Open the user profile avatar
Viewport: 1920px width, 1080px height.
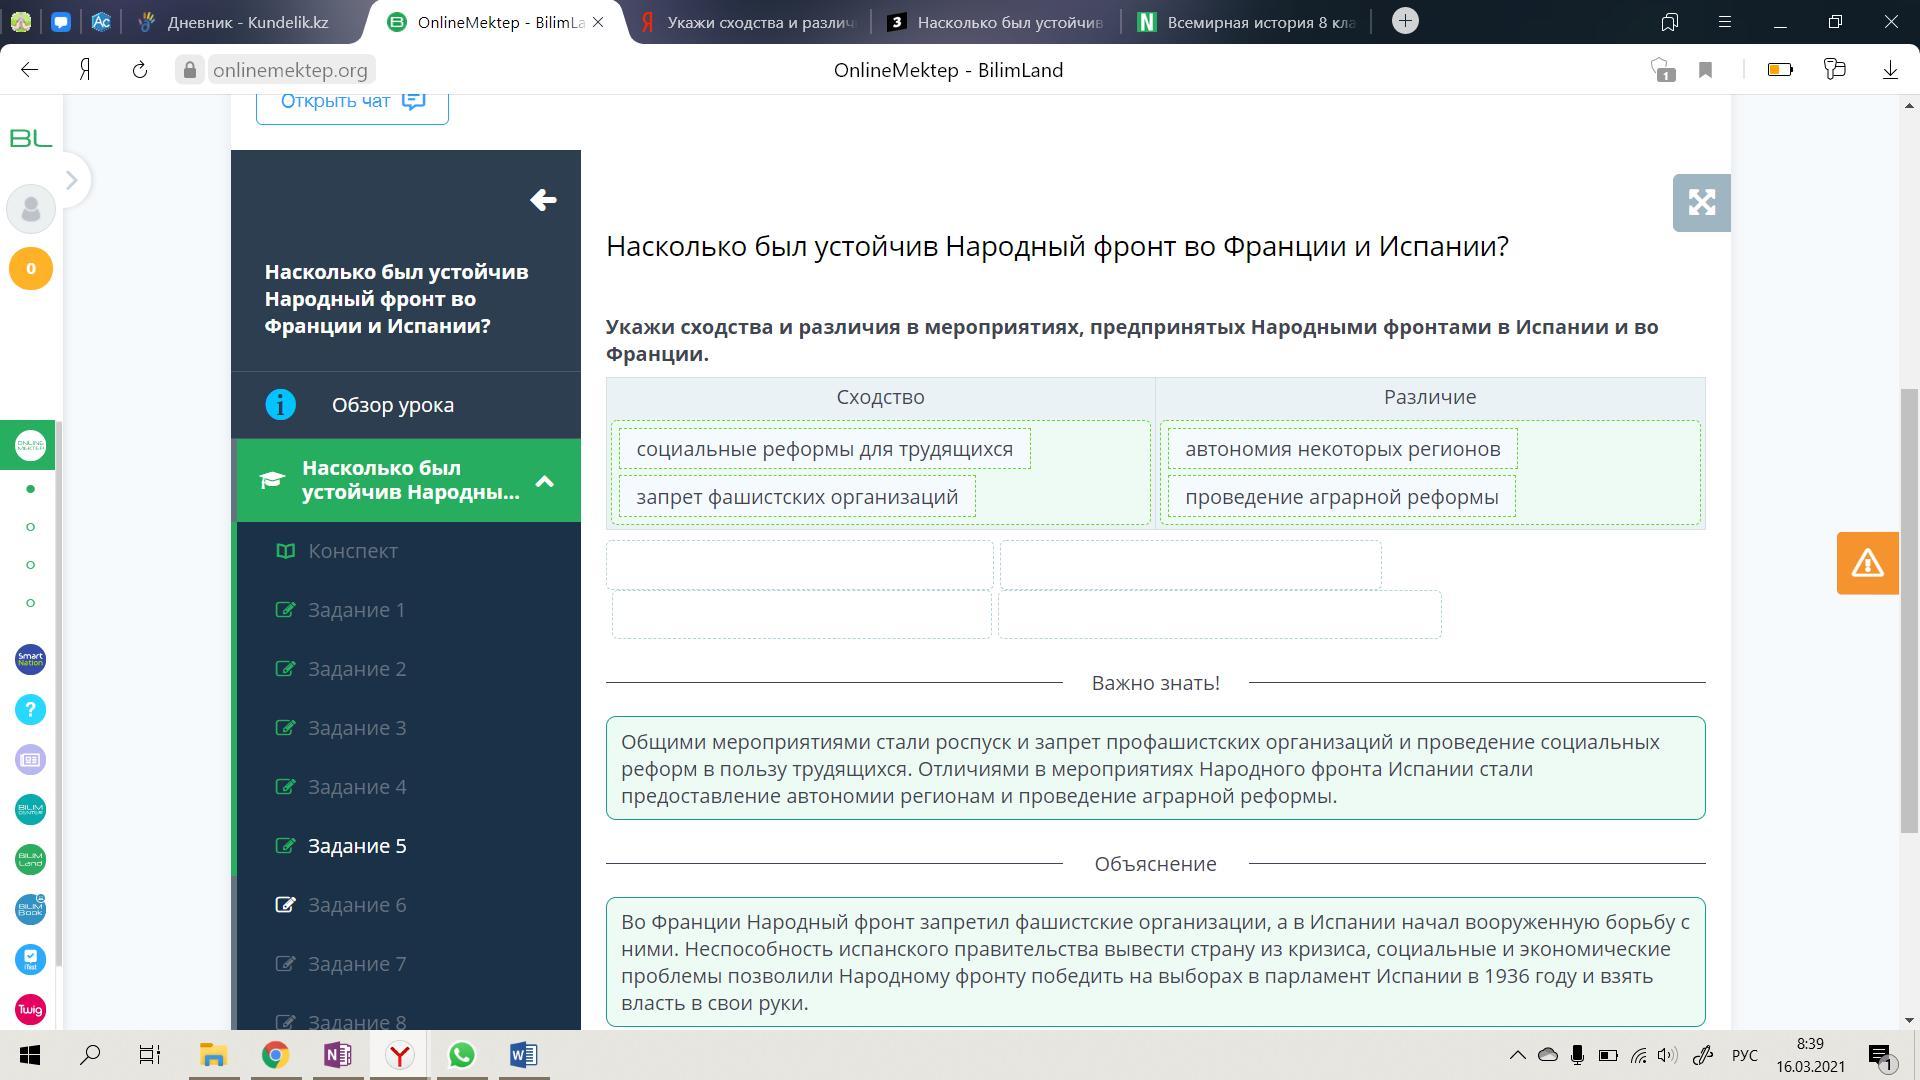[30, 209]
